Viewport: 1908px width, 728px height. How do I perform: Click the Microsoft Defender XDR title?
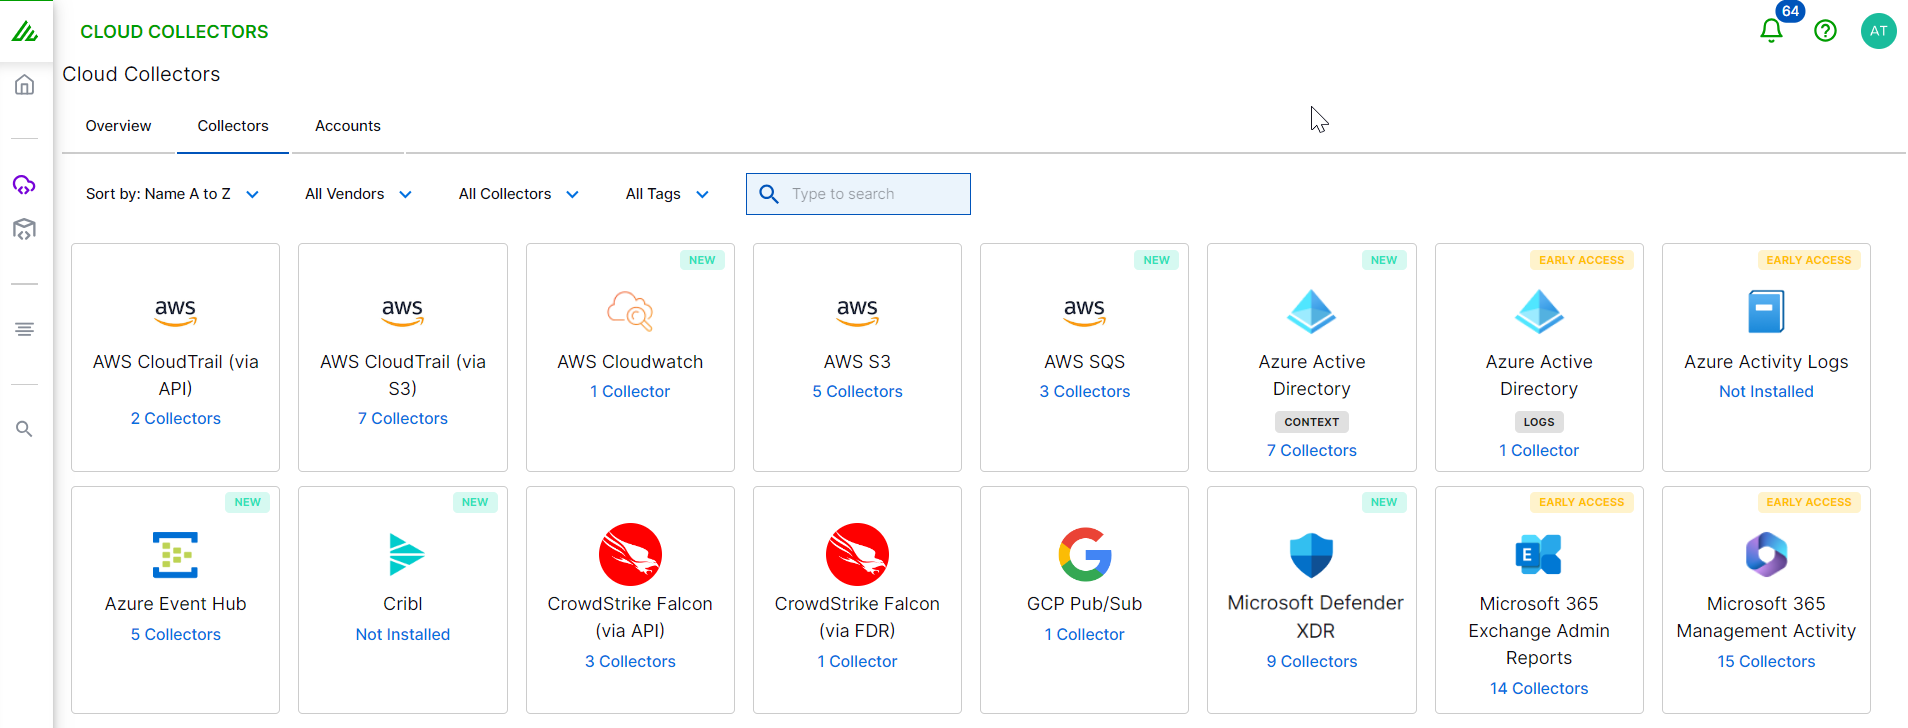[1315, 617]
